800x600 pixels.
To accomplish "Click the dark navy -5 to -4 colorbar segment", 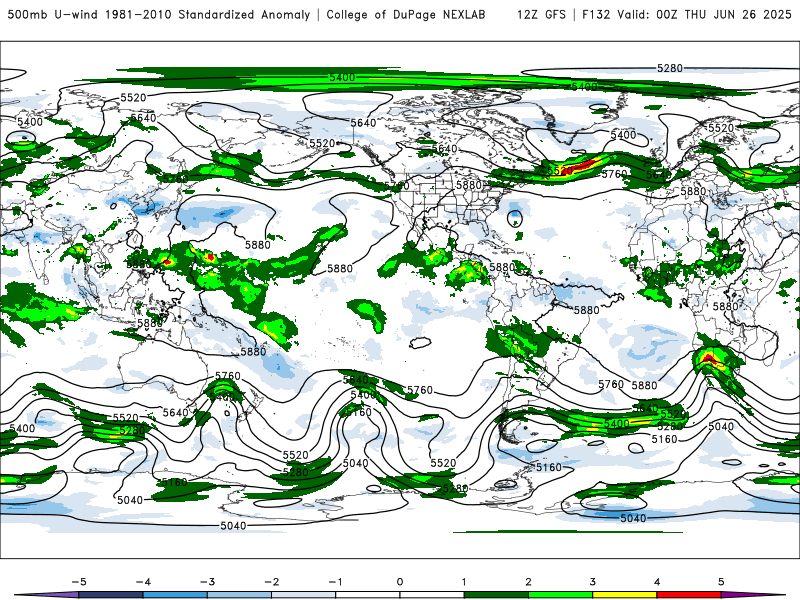I will coord(111,595).
